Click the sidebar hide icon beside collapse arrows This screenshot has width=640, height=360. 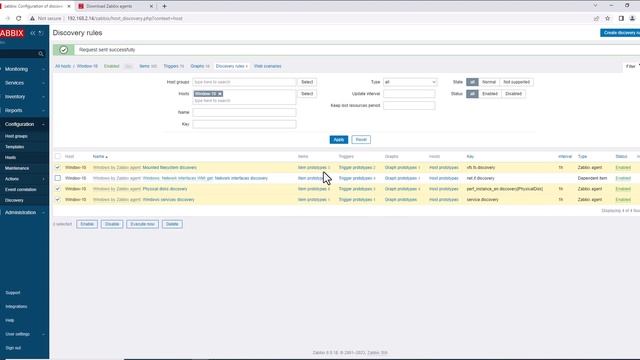pos(41,33)
